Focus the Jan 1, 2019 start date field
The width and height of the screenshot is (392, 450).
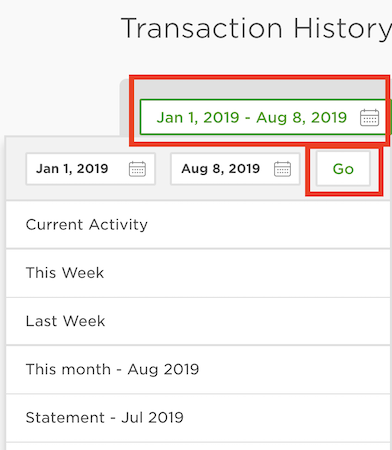[91, 169]
